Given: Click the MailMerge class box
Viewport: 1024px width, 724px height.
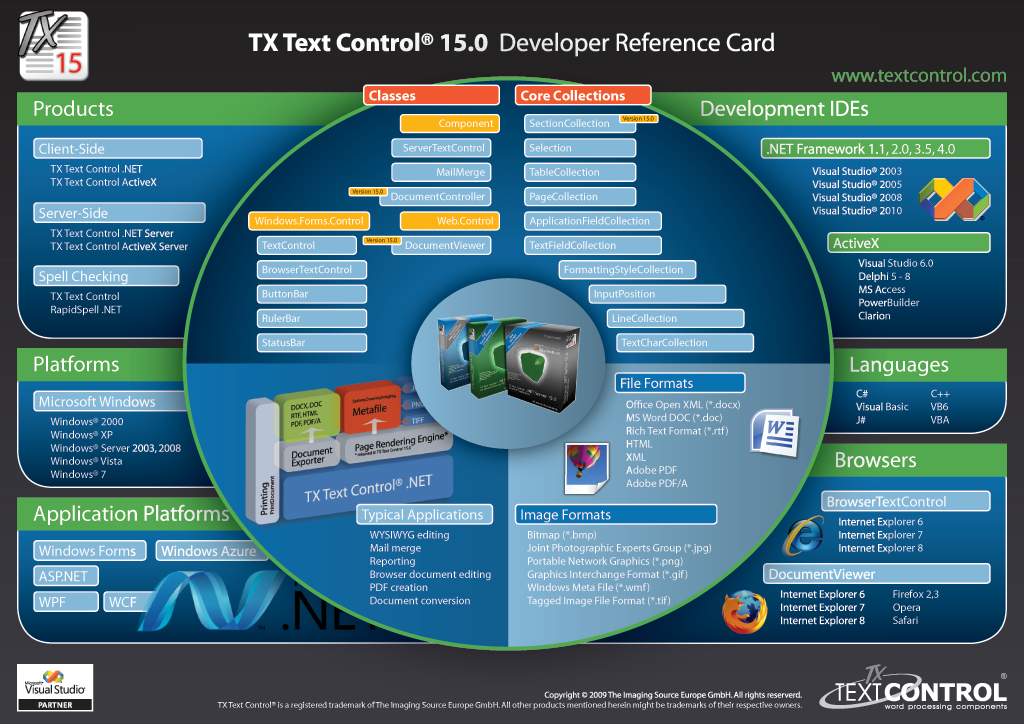Looking at the screenshot, I should pyautogui.click(x=441, y=172).
